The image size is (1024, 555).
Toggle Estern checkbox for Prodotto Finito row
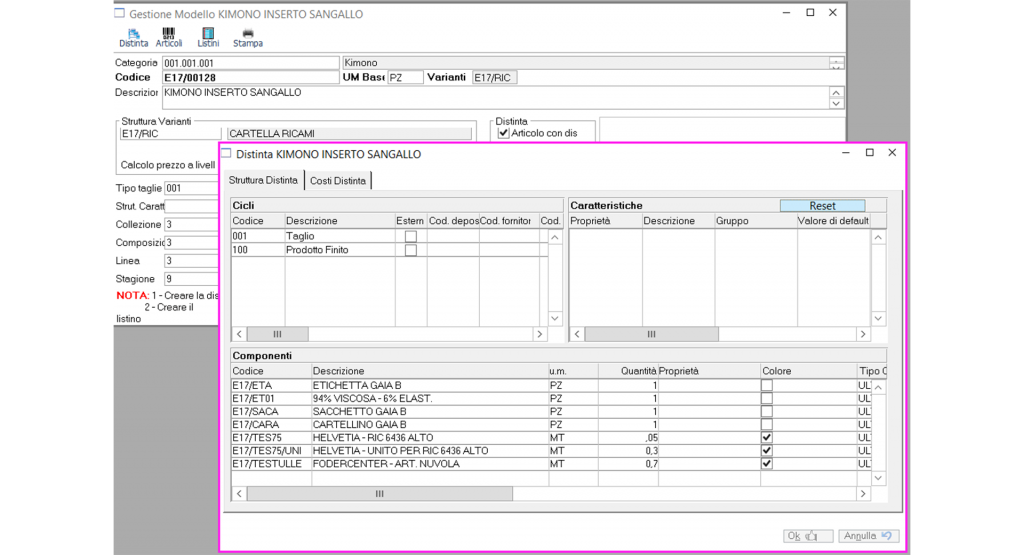coord(411,250)
